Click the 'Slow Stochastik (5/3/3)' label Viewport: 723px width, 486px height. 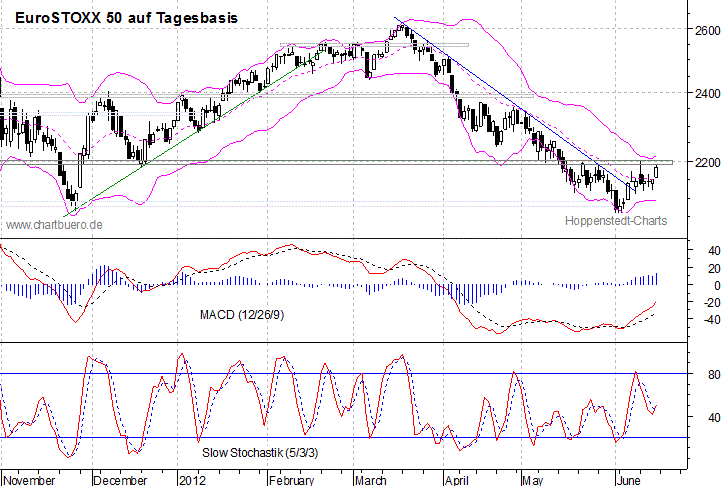(x=260, y=453)
